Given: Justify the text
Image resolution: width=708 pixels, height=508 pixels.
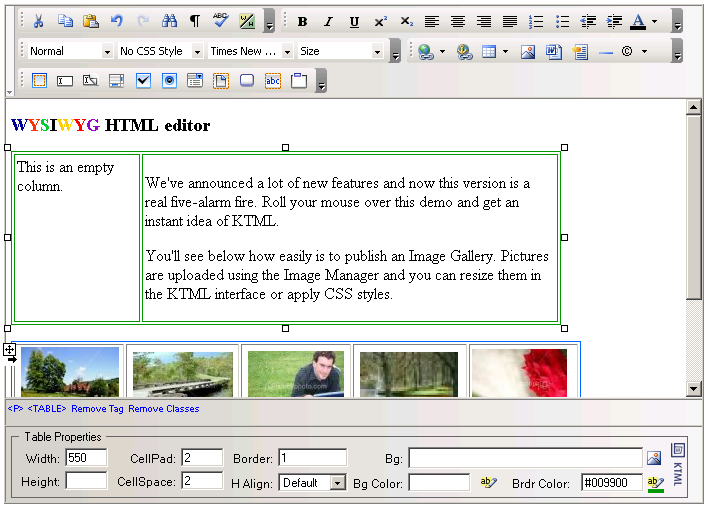Looking at the screenshot, I should (510, 22).
